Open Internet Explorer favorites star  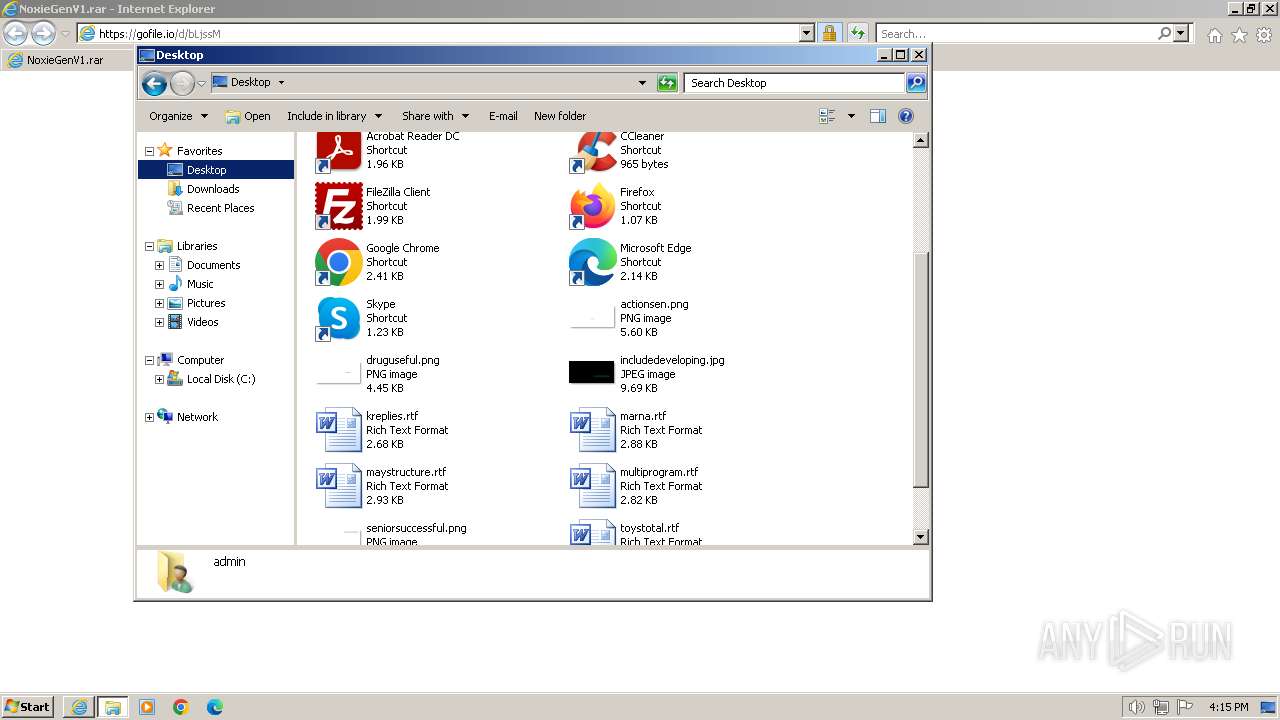[x=1239, y=35]
